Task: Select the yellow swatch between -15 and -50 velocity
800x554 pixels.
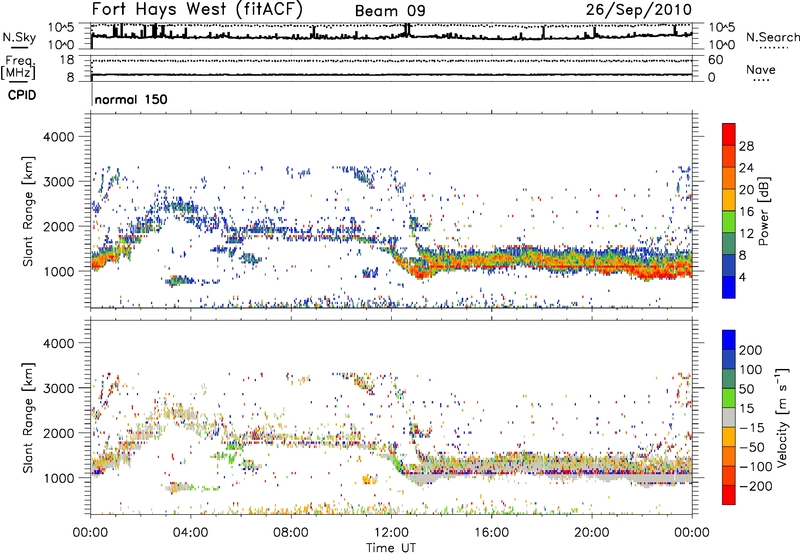Action: point(729,437)
